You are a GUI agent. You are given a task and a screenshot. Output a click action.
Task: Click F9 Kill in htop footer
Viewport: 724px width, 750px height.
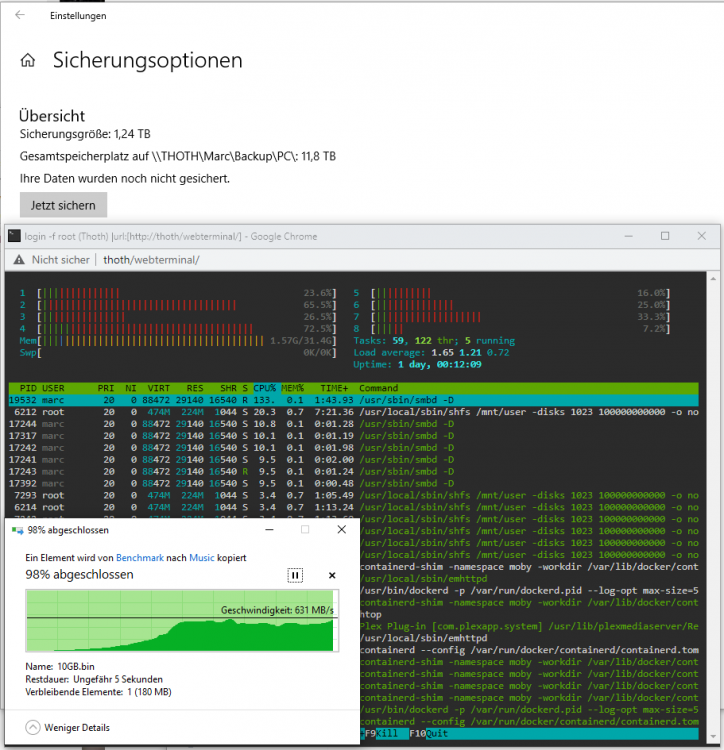click(x=386, y=733)
